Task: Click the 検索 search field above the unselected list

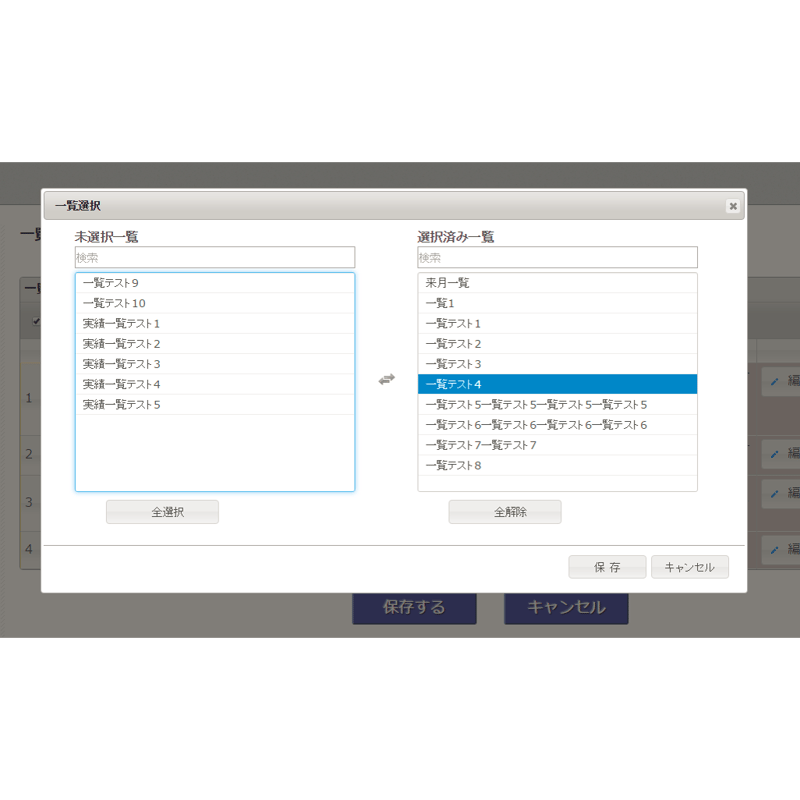Action: pos(213,257)
